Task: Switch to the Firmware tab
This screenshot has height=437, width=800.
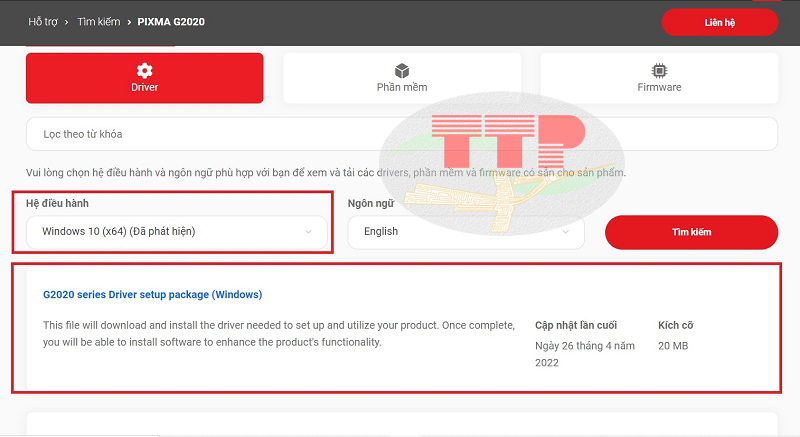Action: [x=659, y=78]
